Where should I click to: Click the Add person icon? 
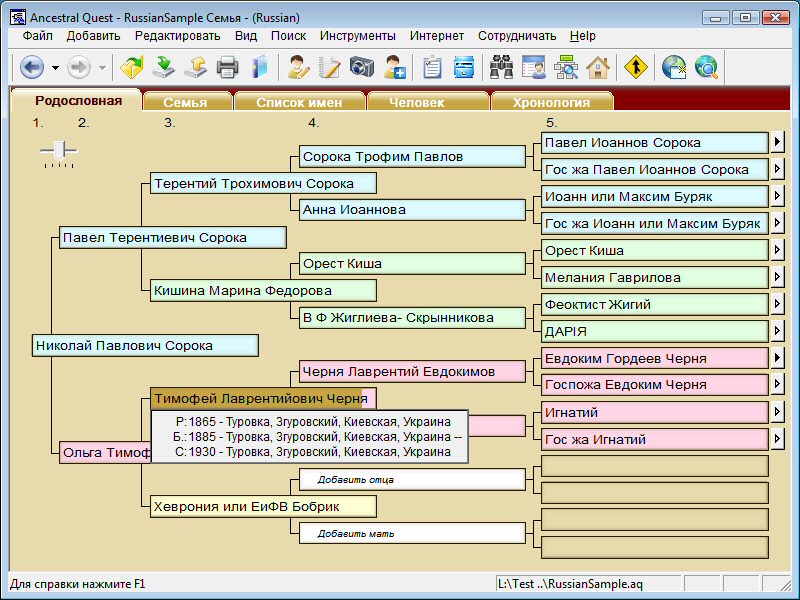click(x=394, y=68)
